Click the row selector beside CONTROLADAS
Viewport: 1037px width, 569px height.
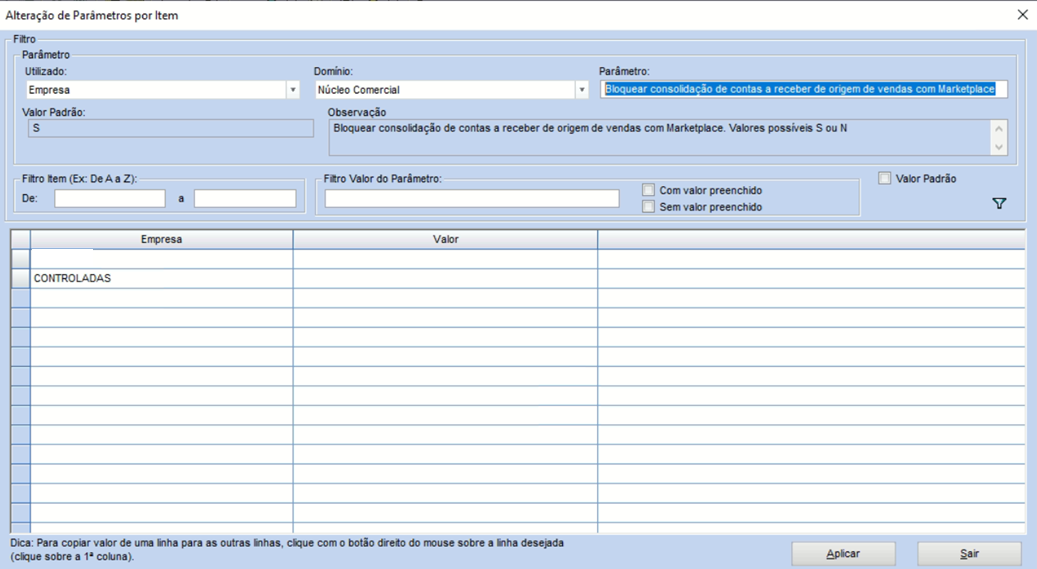coord(20,279)
